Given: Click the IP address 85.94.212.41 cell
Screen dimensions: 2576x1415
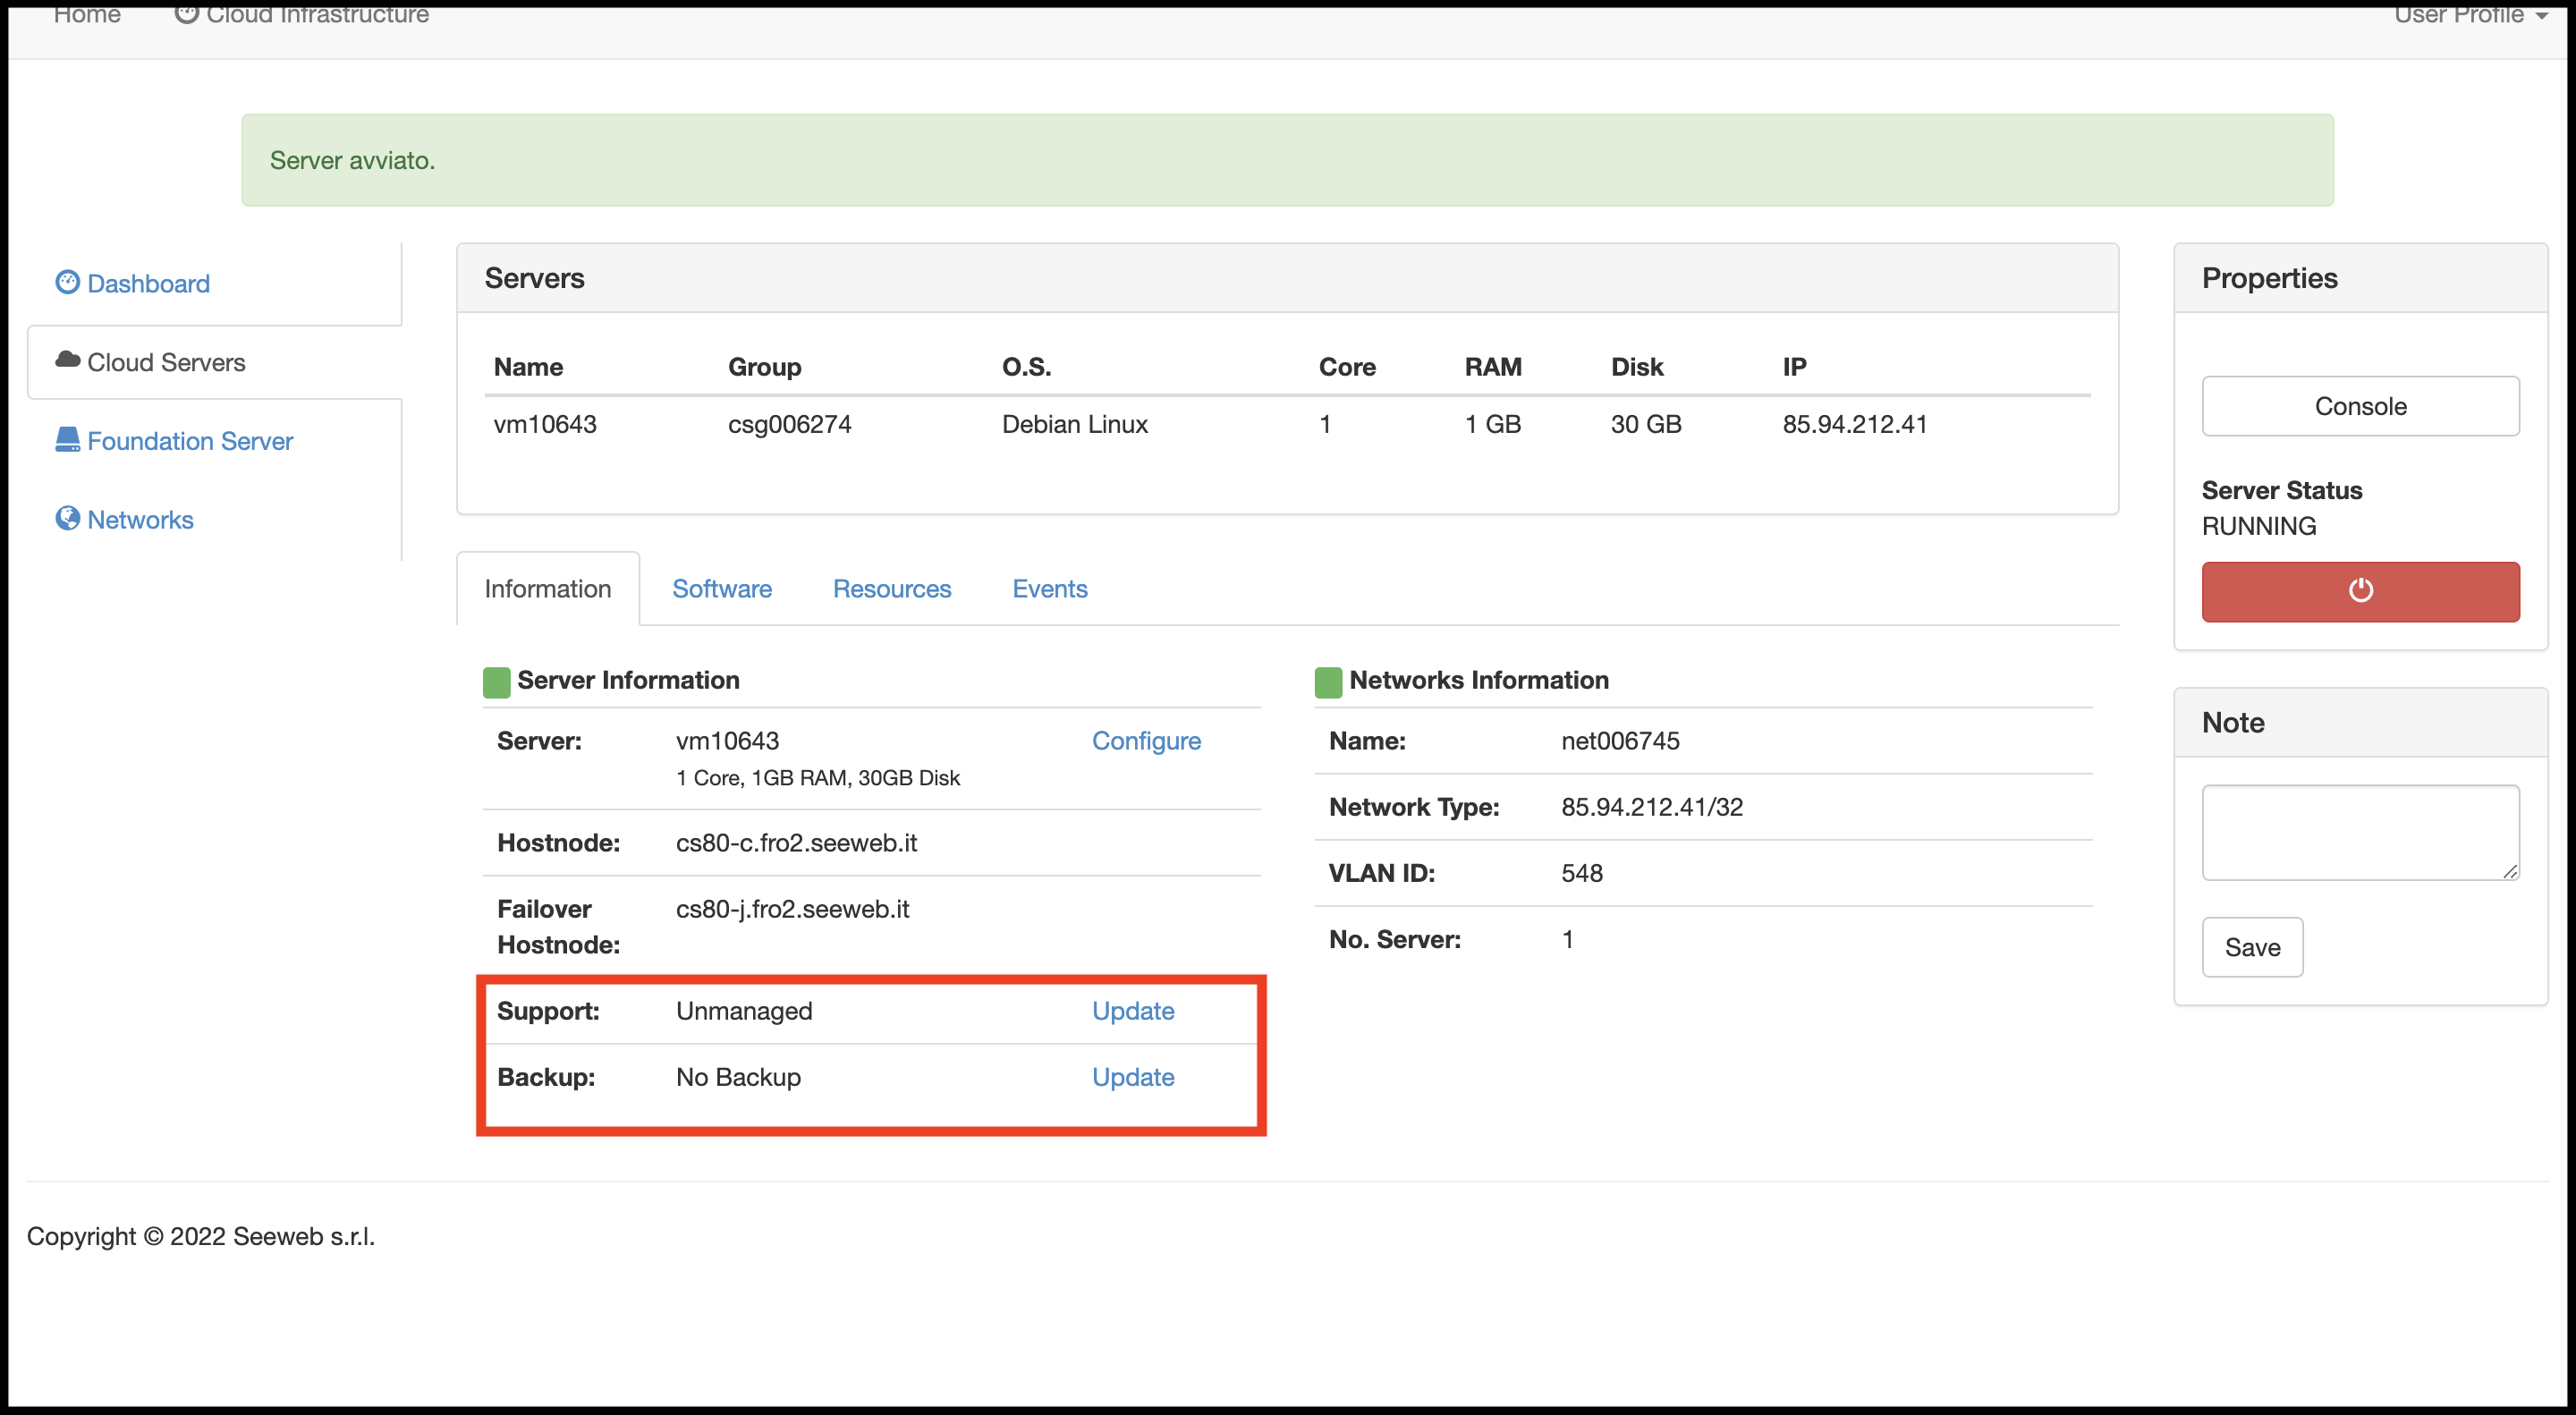Looking at the screenshot, I should [1855, 424].
